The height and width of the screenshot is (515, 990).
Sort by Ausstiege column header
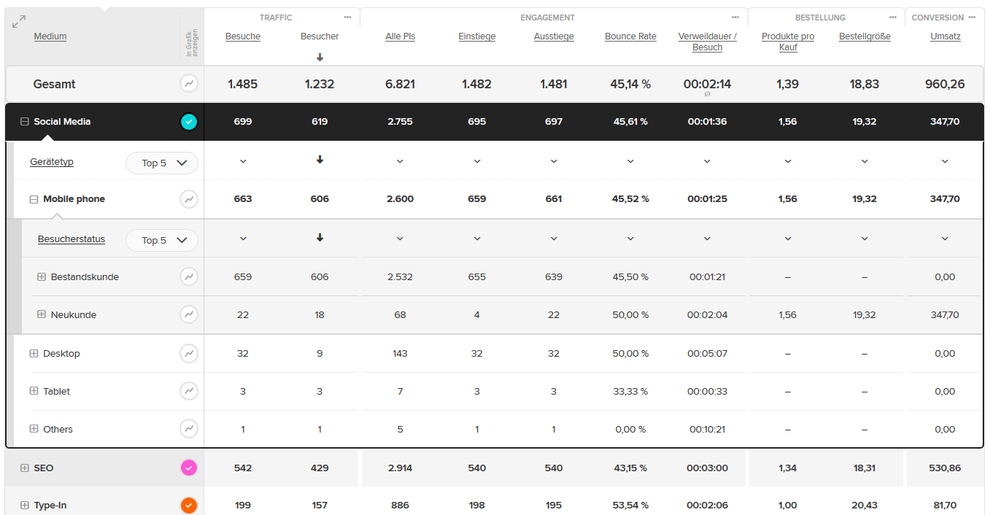pyautogui.click(x=554, y=37)
